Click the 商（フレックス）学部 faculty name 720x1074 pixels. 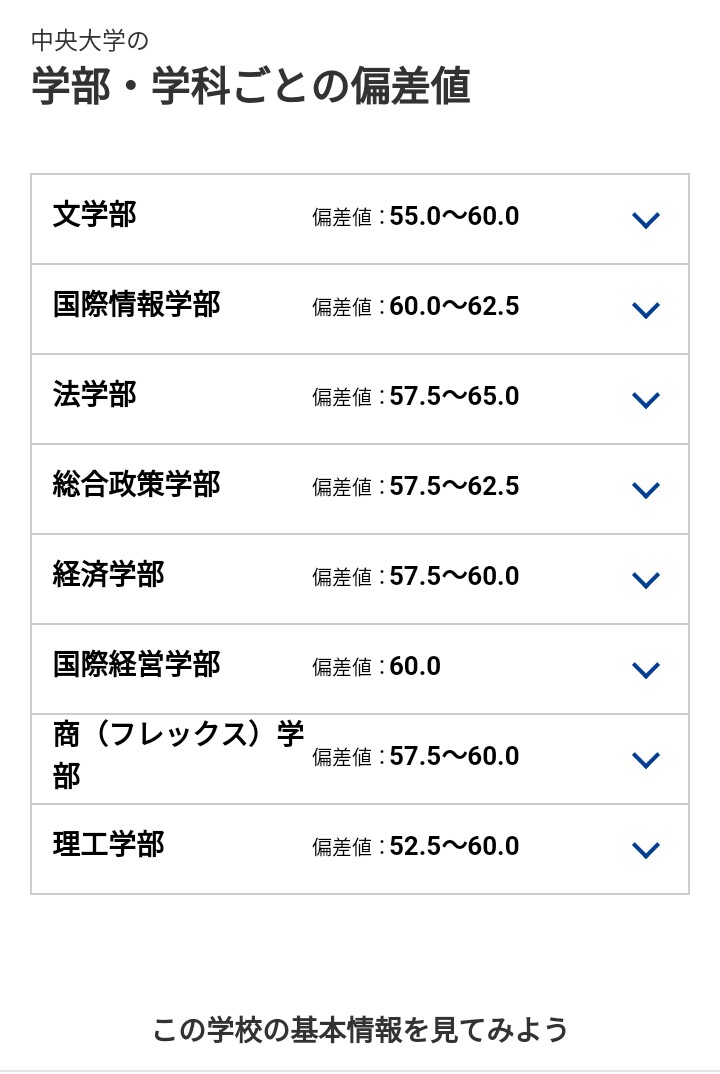(178, 755)
